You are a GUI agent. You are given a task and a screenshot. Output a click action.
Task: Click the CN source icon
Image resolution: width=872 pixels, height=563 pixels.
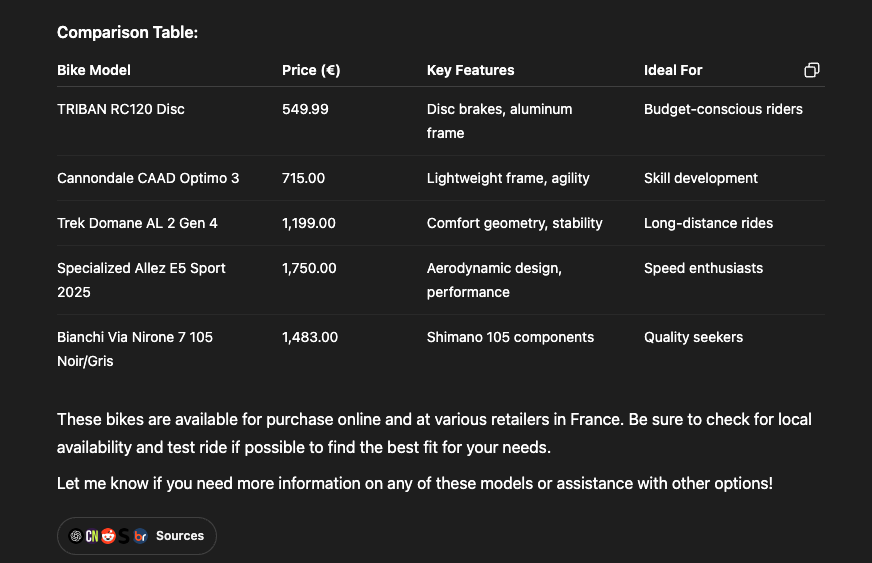pos(92,536)
